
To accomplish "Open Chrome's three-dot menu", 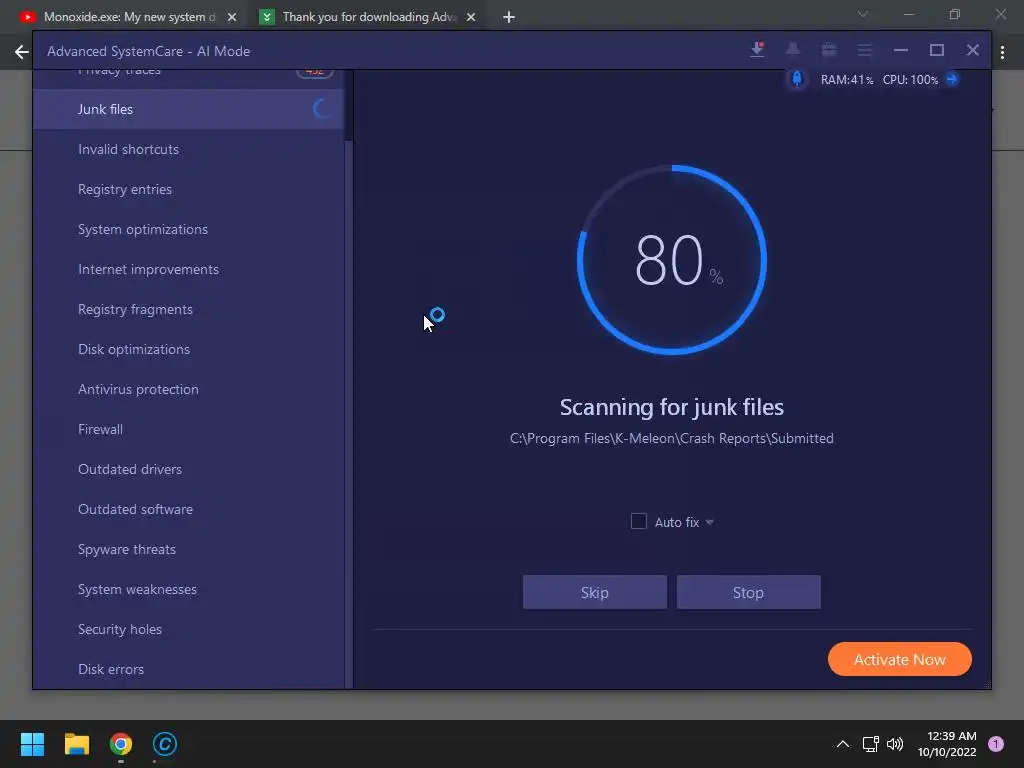I will pos(1002,52).
